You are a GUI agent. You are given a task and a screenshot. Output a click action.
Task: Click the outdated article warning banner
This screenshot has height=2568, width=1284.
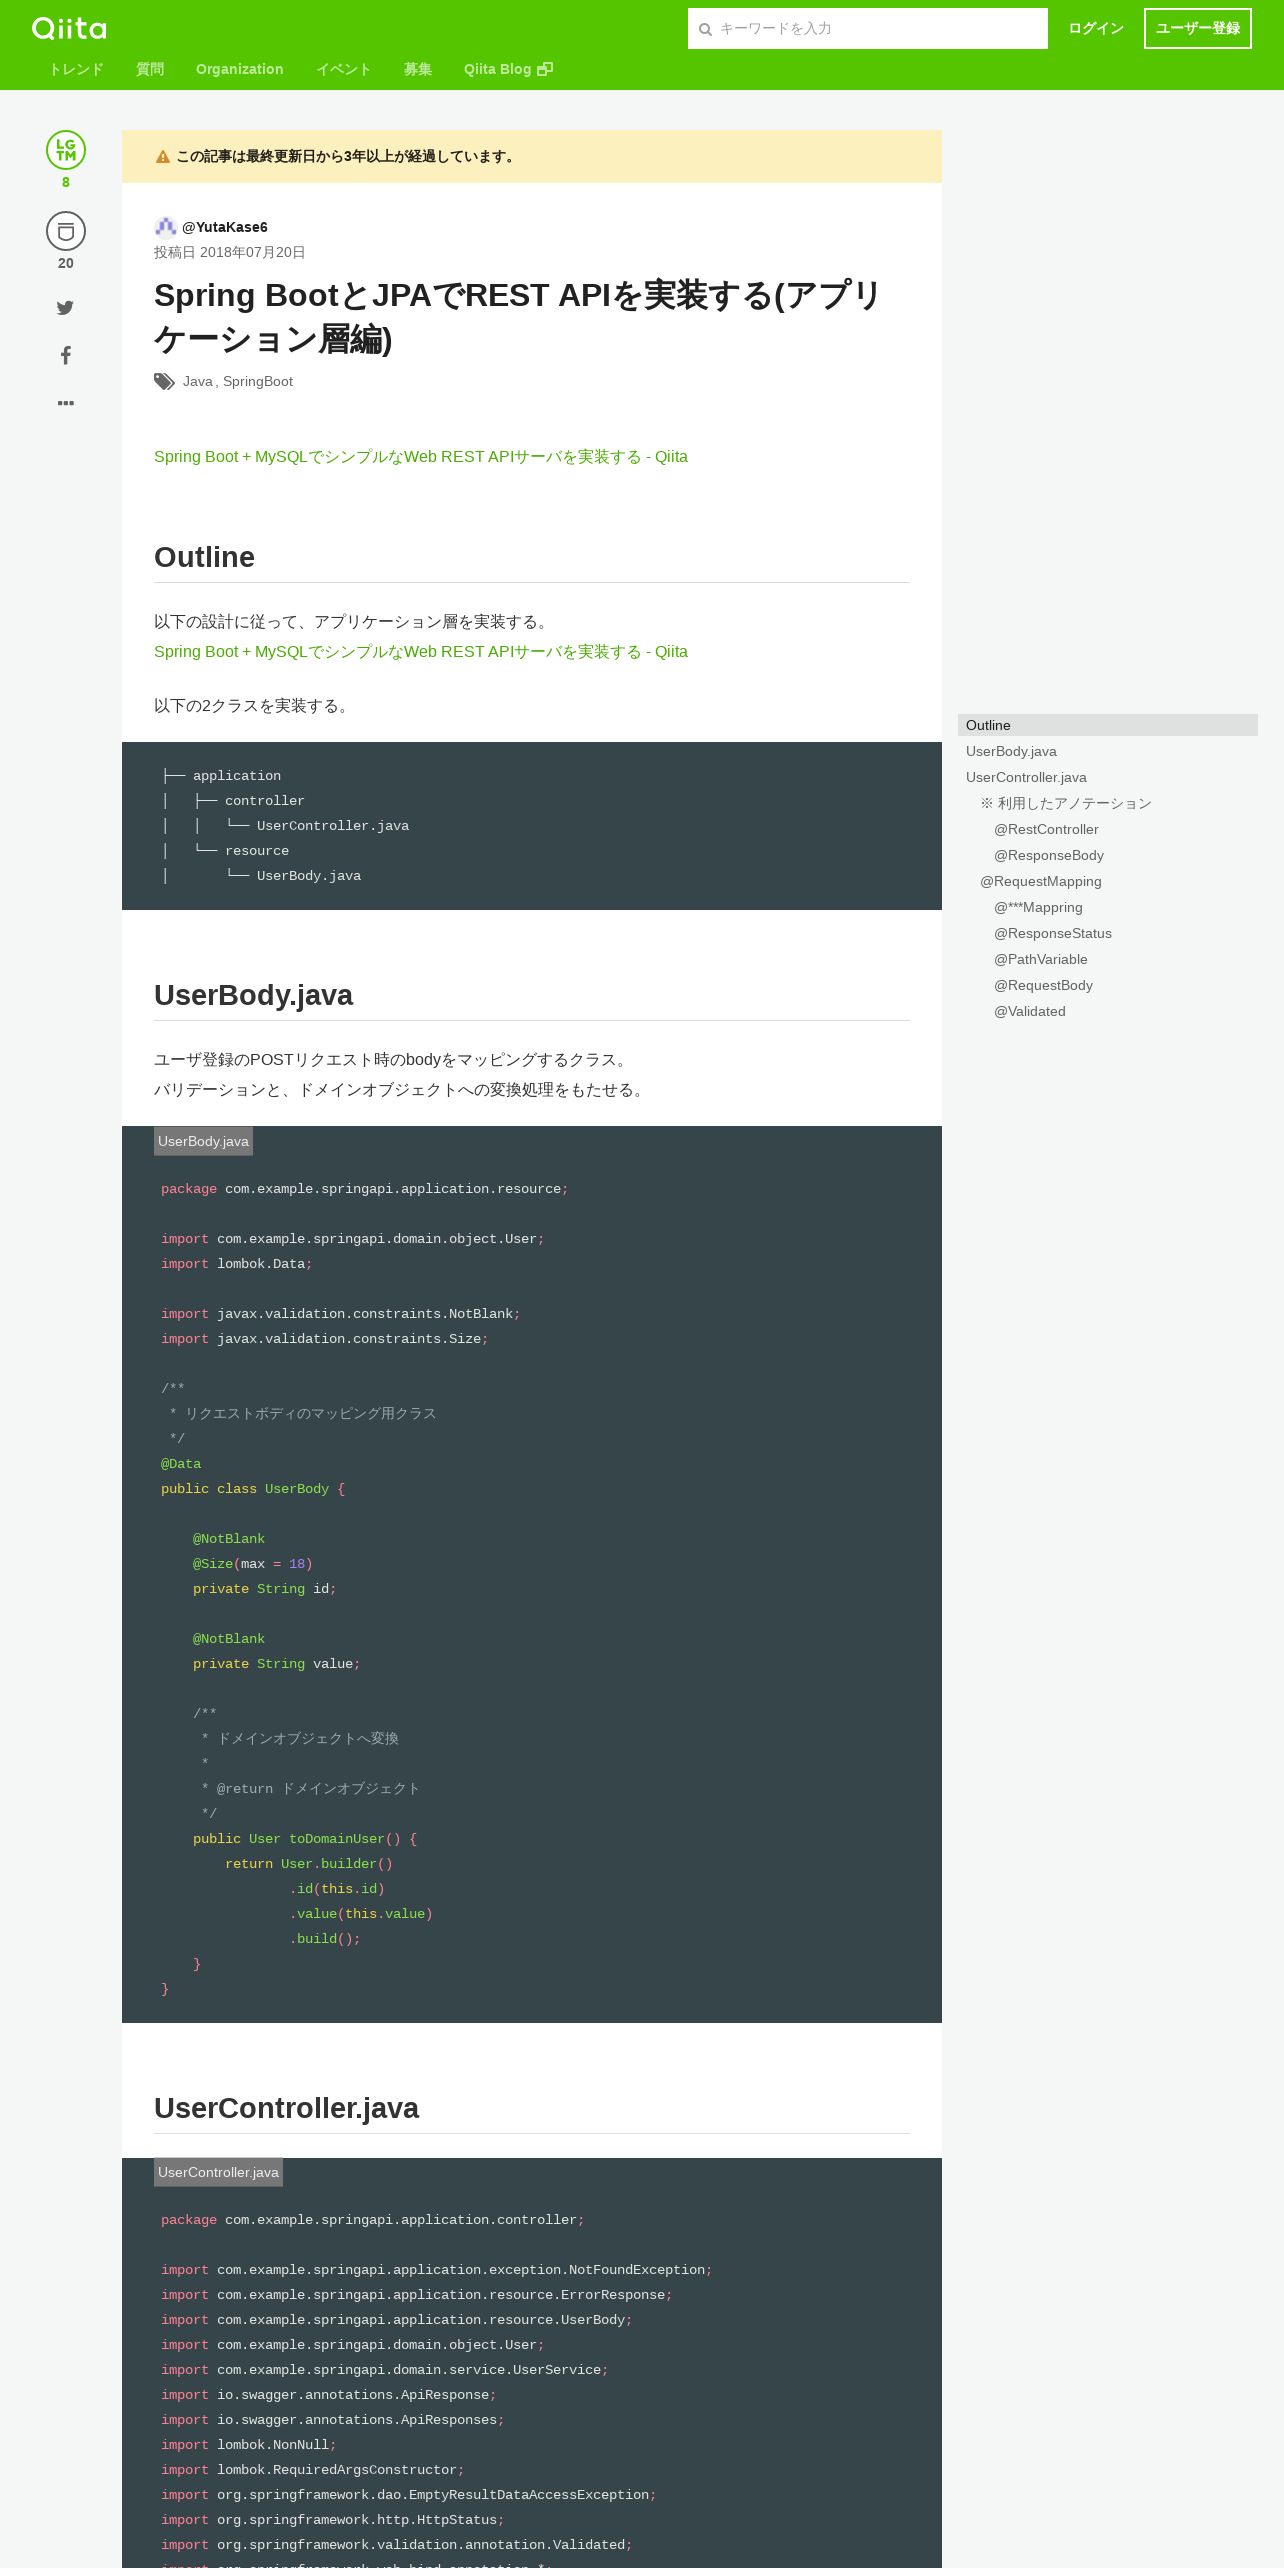pyautogui.click(x=532, y=156)
